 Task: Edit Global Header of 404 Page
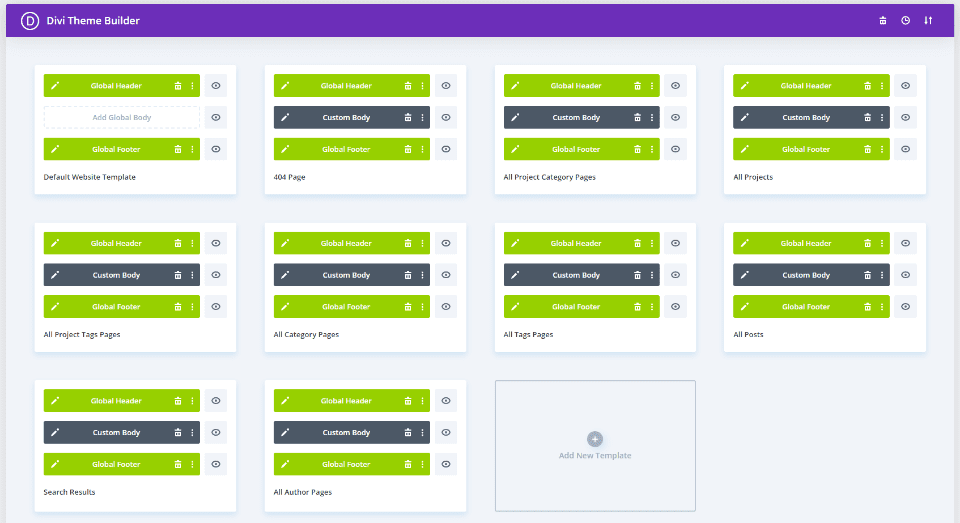click(285, 86)
